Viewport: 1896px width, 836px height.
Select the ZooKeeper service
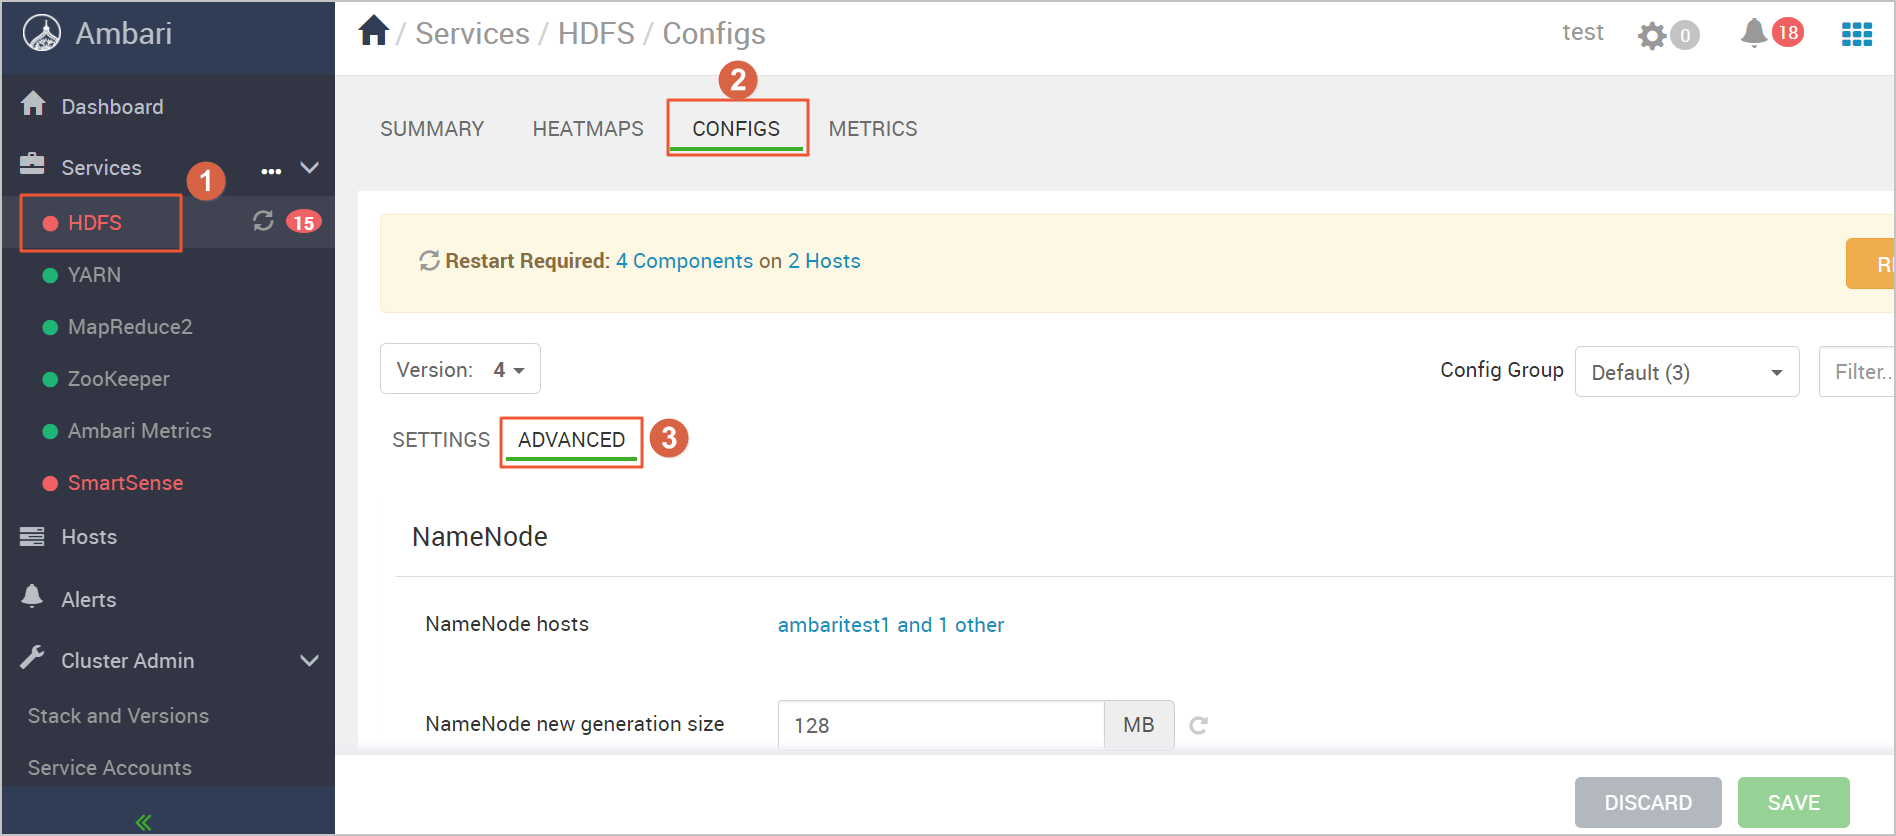pyautogui.click(x=119, y=379)
